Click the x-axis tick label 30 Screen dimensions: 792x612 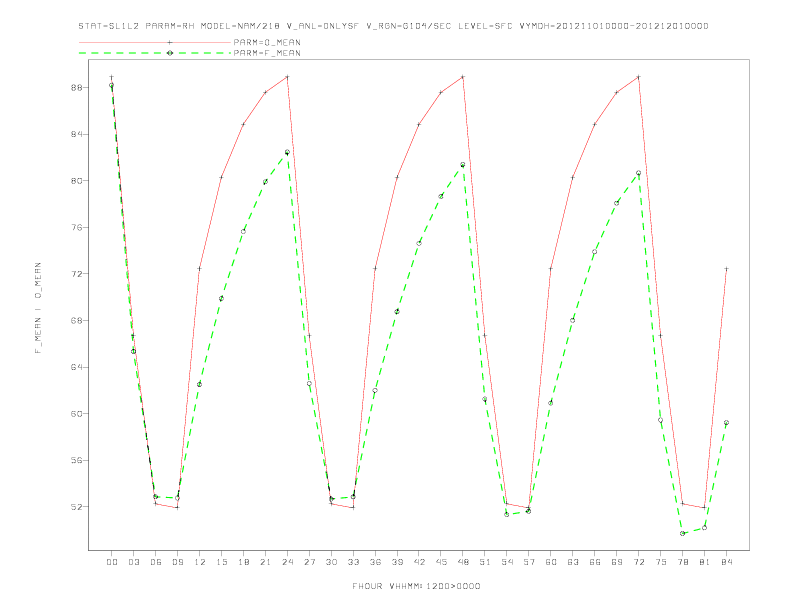(x=331, y=562)
